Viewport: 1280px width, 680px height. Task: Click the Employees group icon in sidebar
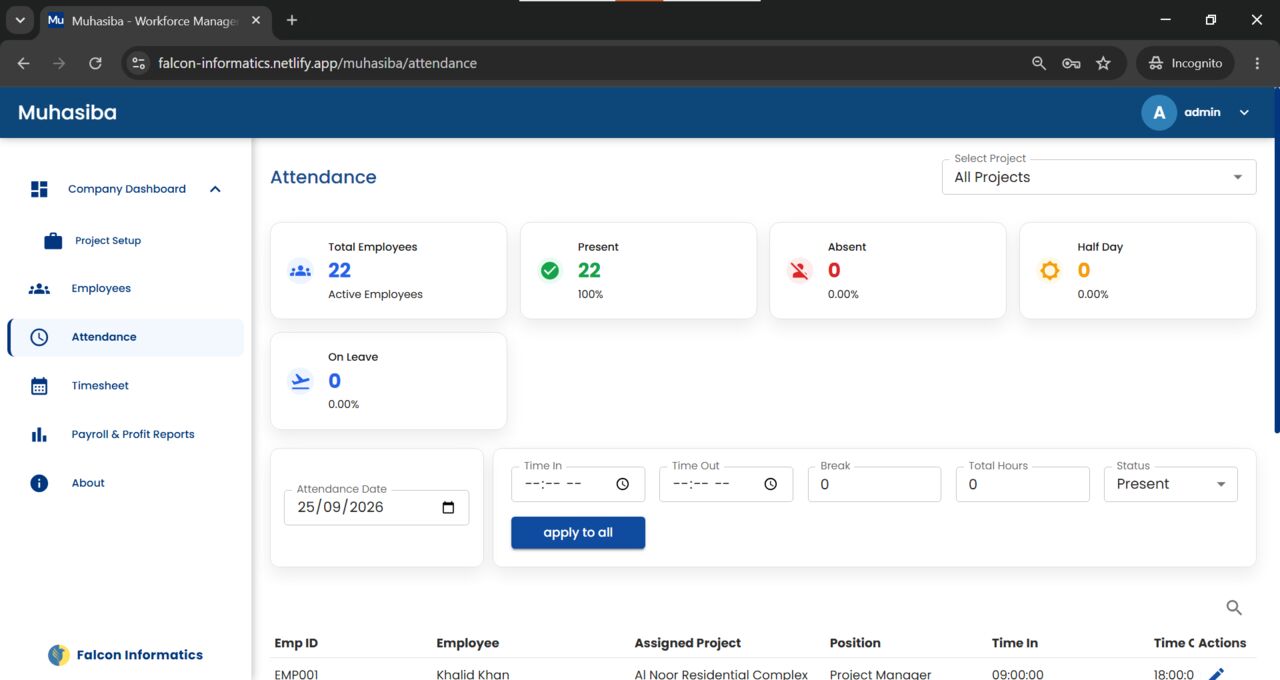click(39, 289)
